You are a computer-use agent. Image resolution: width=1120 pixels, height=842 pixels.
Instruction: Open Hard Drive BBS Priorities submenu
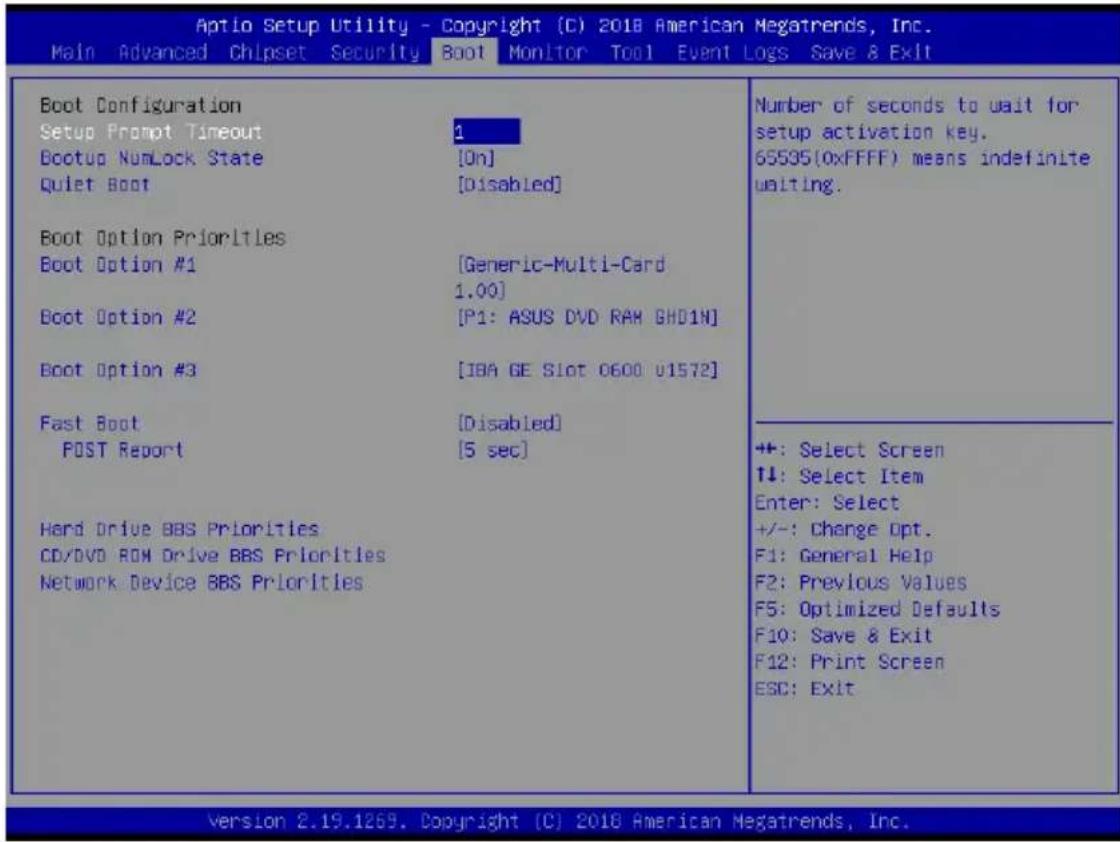point(179,529)
